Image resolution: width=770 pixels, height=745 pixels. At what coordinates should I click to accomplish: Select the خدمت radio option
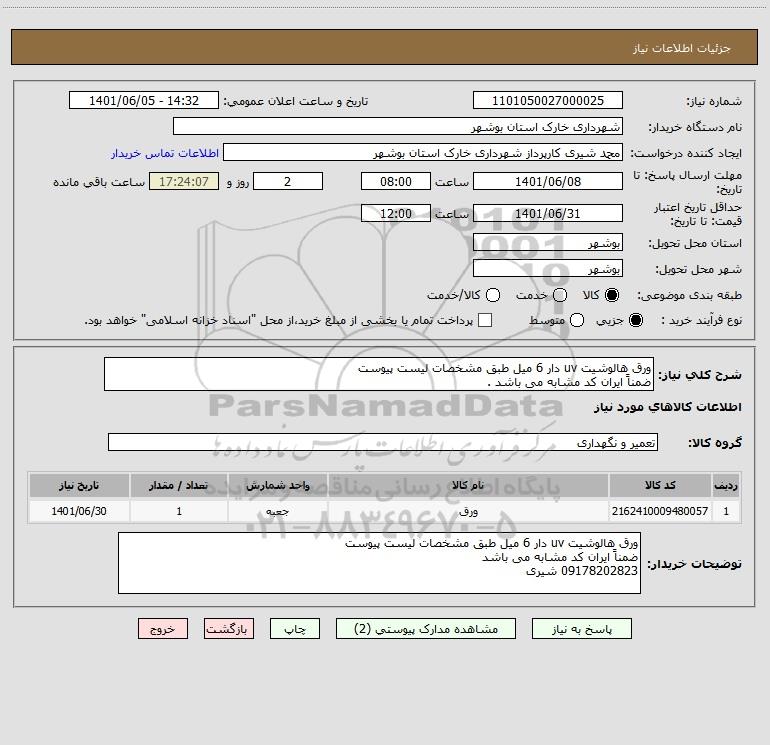coord(560,295)
